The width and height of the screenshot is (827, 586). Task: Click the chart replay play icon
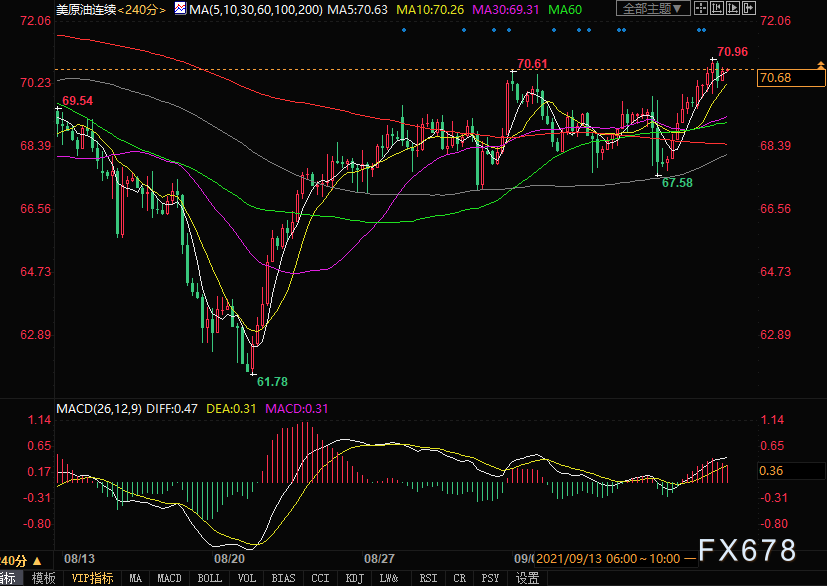[x=733, y=8]
